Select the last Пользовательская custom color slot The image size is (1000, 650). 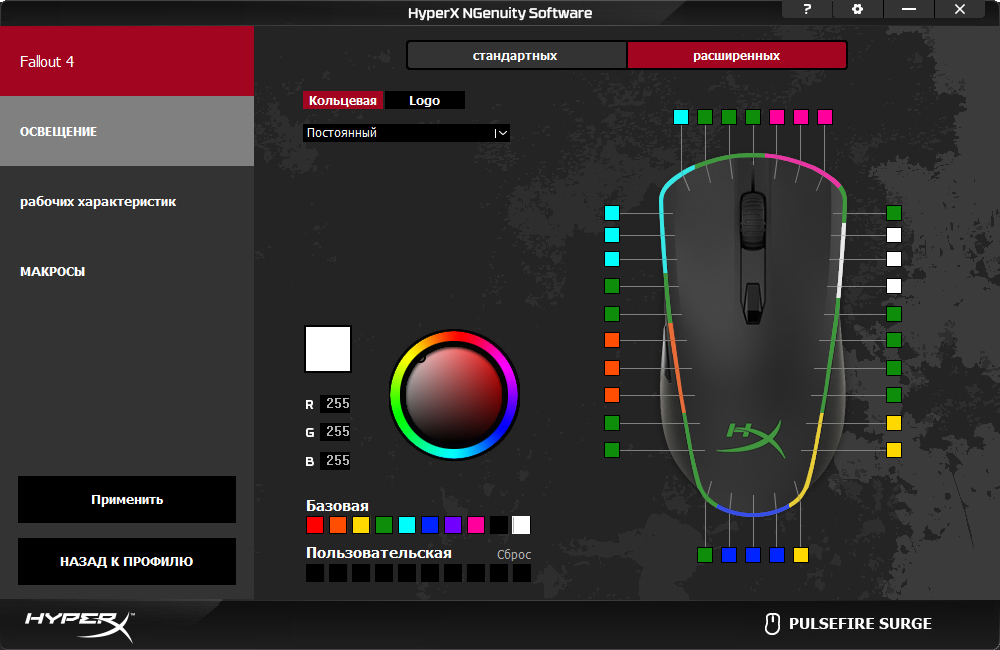(522, 573)
